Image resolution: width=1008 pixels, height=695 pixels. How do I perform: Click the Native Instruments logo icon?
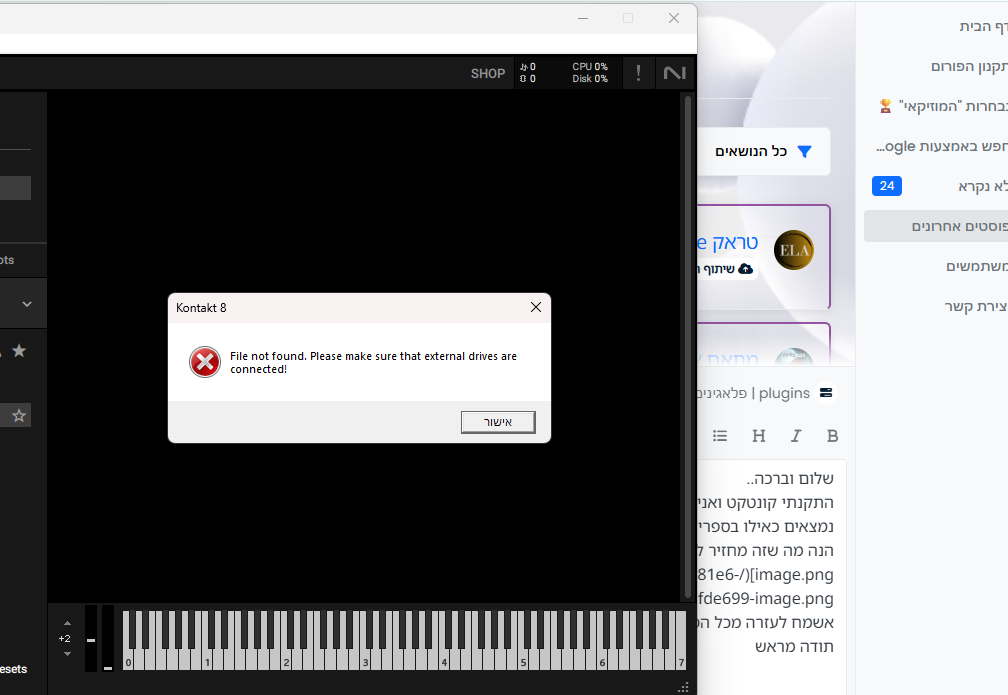674,73
